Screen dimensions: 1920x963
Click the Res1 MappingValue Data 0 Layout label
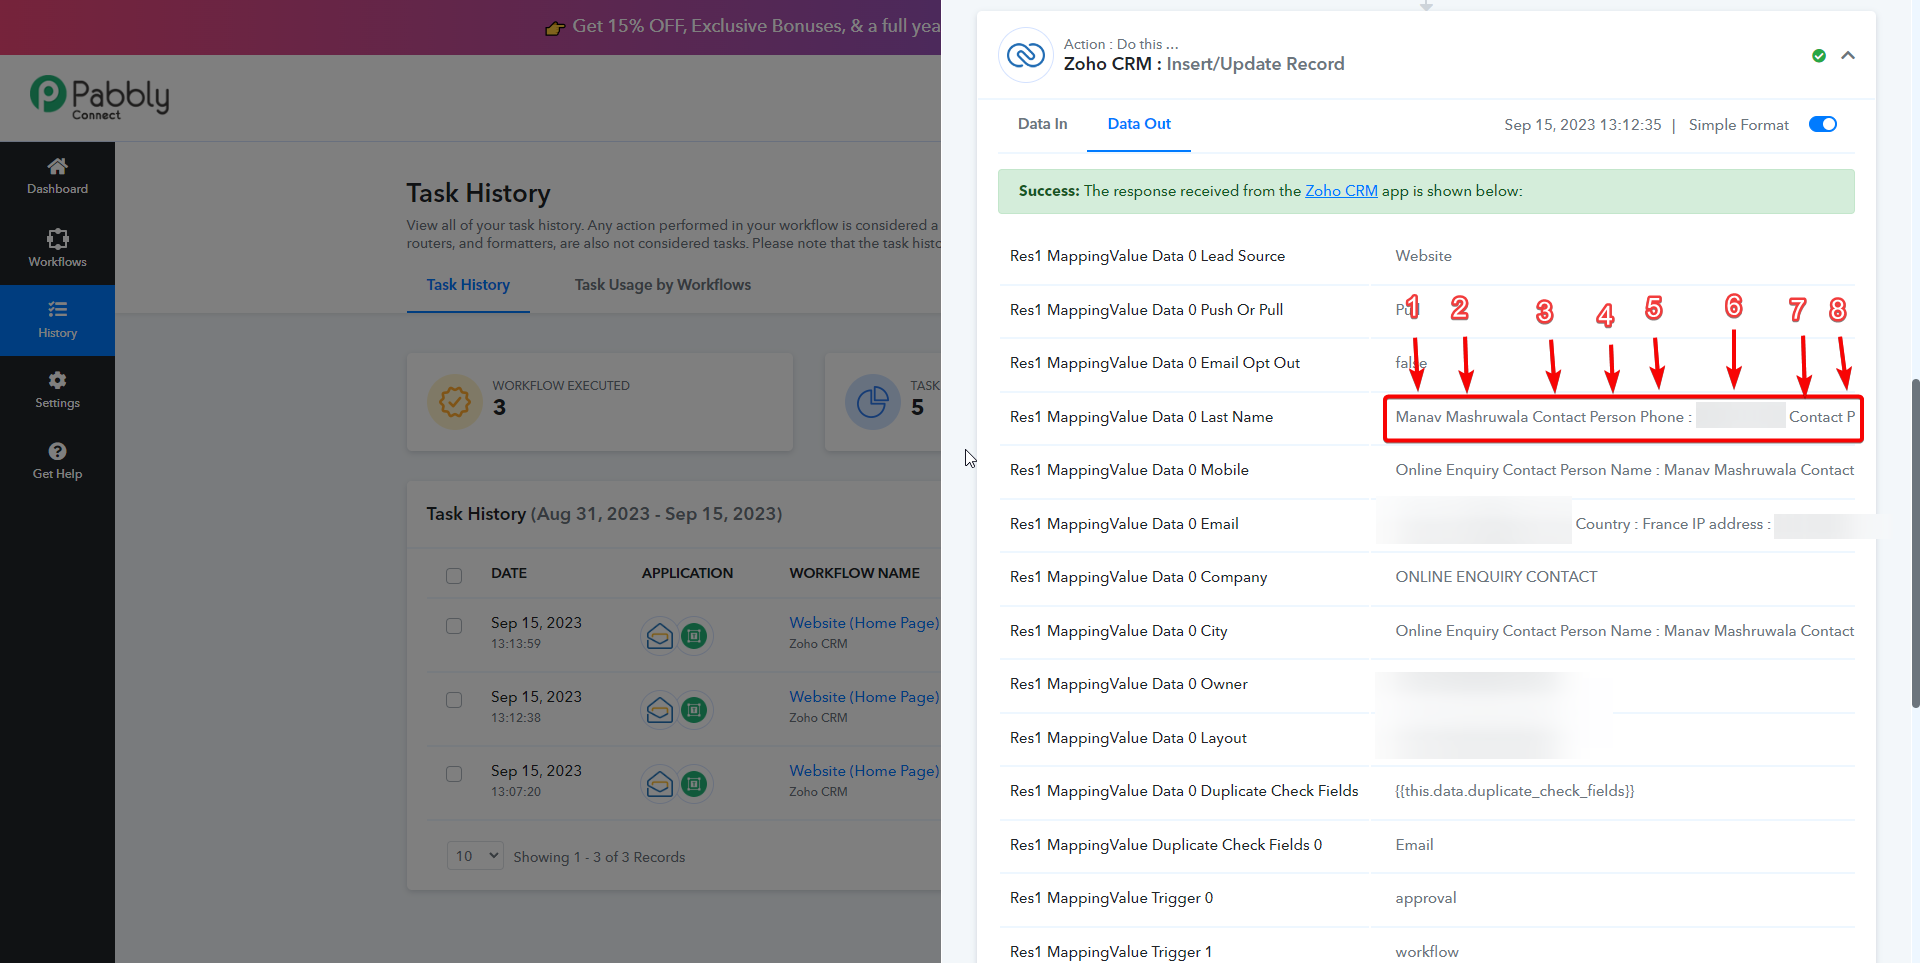1128,738
